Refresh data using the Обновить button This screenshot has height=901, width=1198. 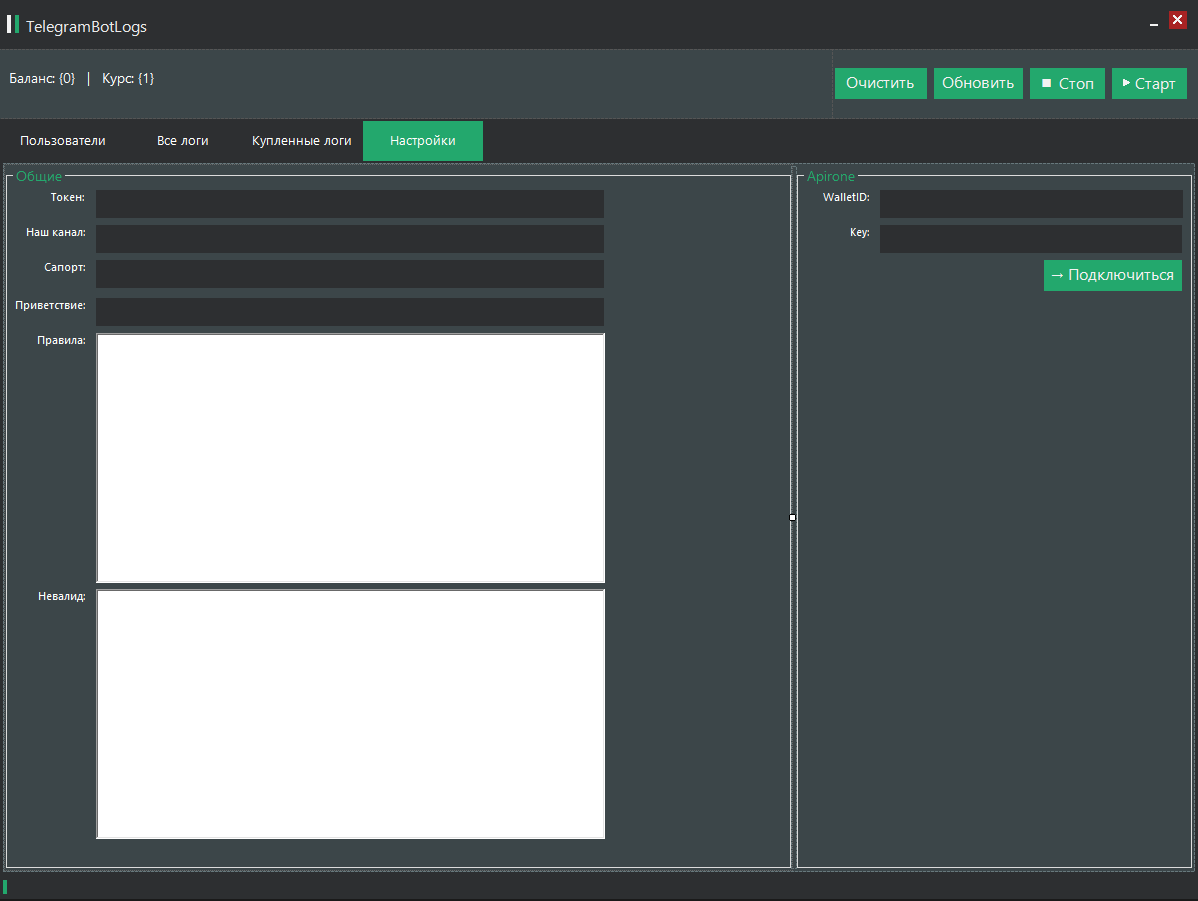(978, 84)
